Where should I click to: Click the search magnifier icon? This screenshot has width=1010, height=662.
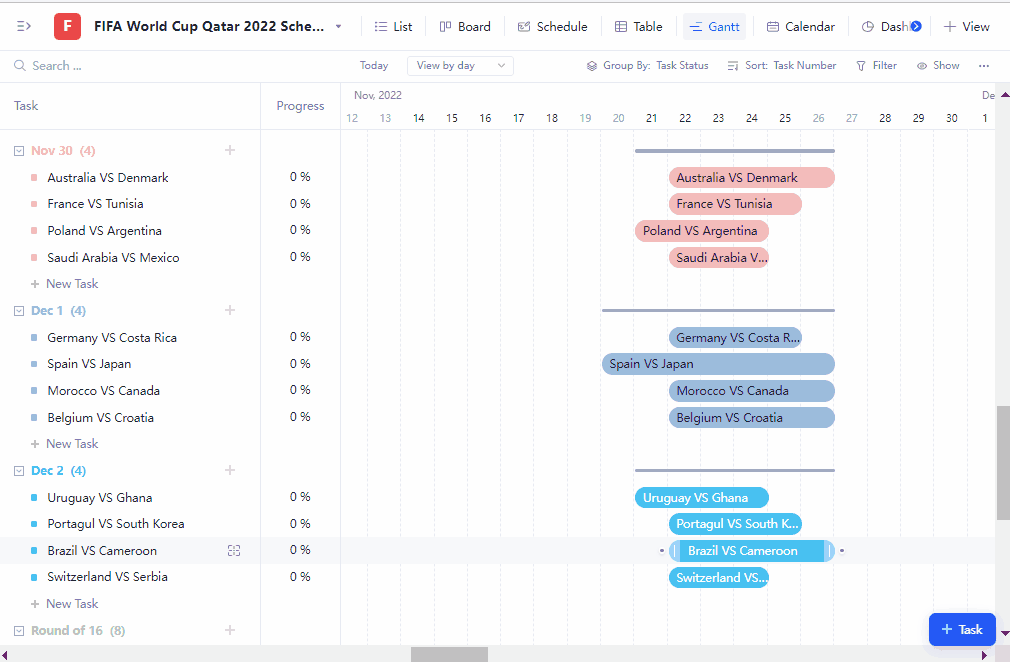20,65
